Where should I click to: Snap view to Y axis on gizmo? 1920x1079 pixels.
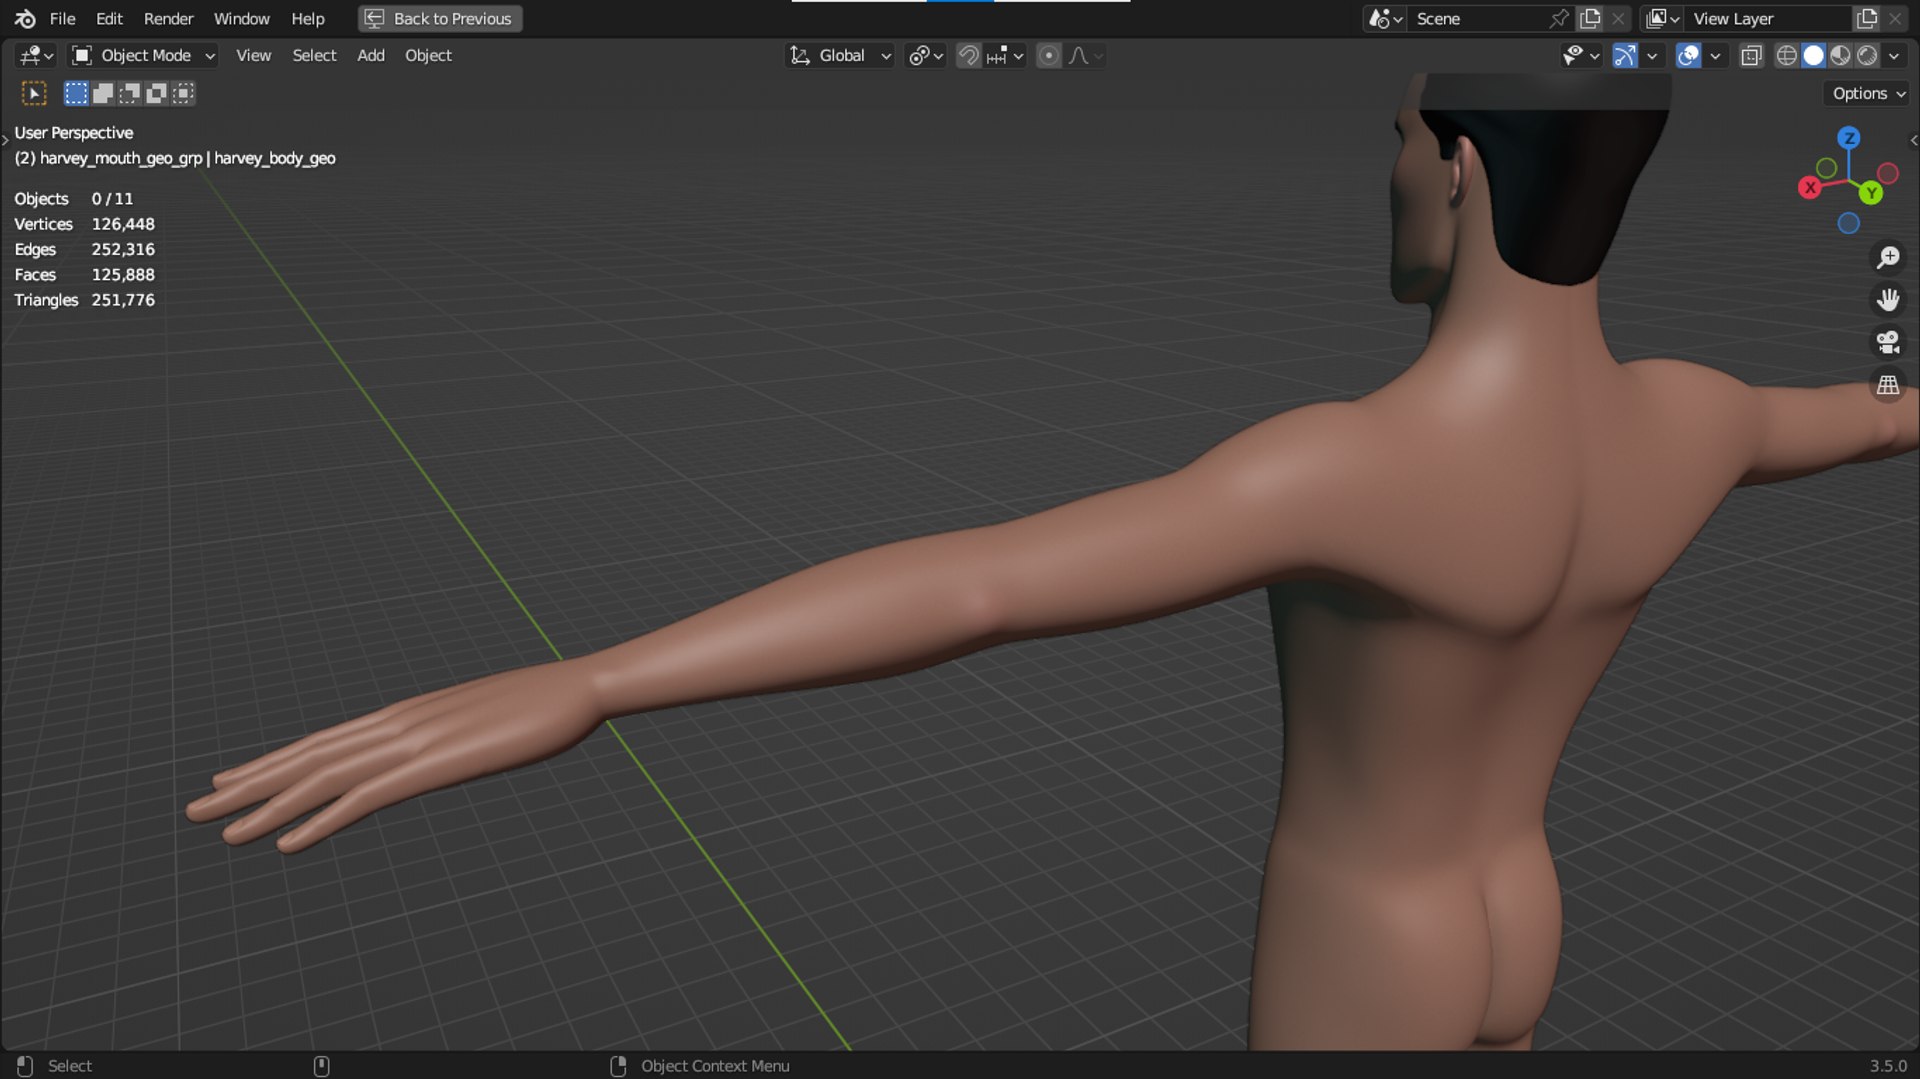(x=1871, y=192)
